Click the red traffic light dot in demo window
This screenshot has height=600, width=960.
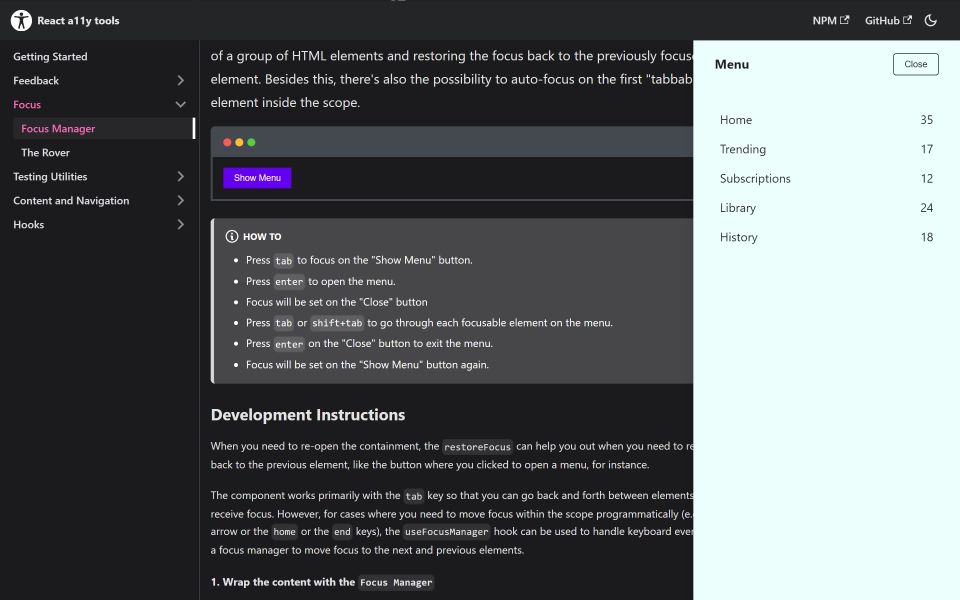tap(227, 143)
